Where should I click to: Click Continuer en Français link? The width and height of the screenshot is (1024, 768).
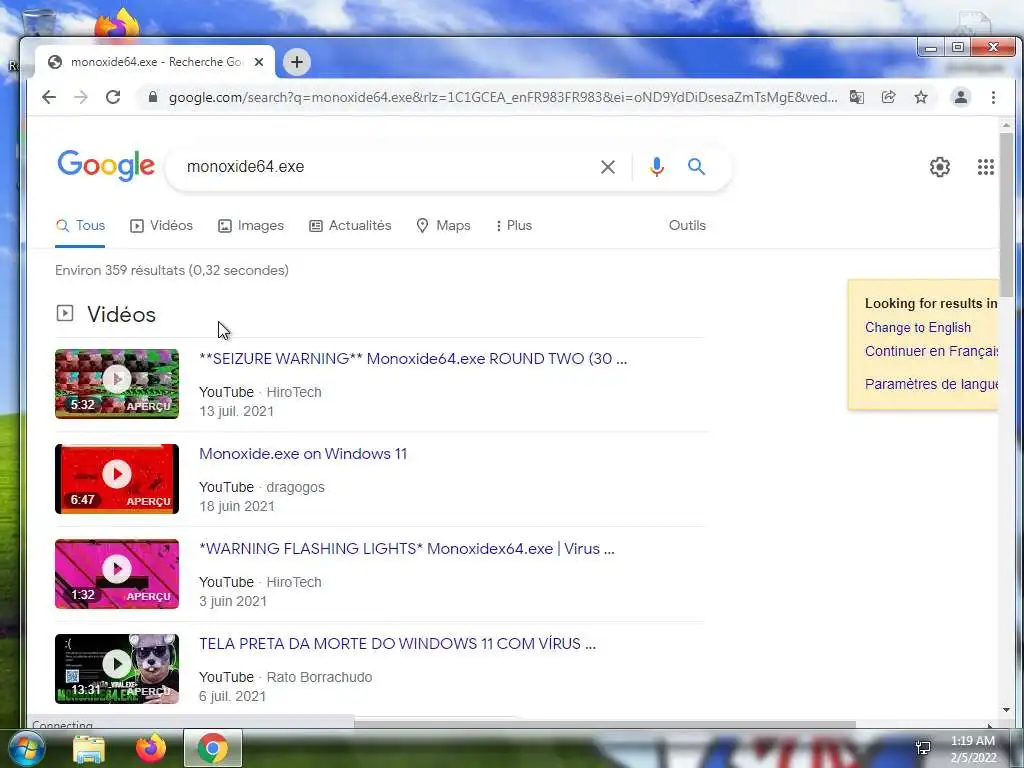pyautogui.click(x=931, y=351)
